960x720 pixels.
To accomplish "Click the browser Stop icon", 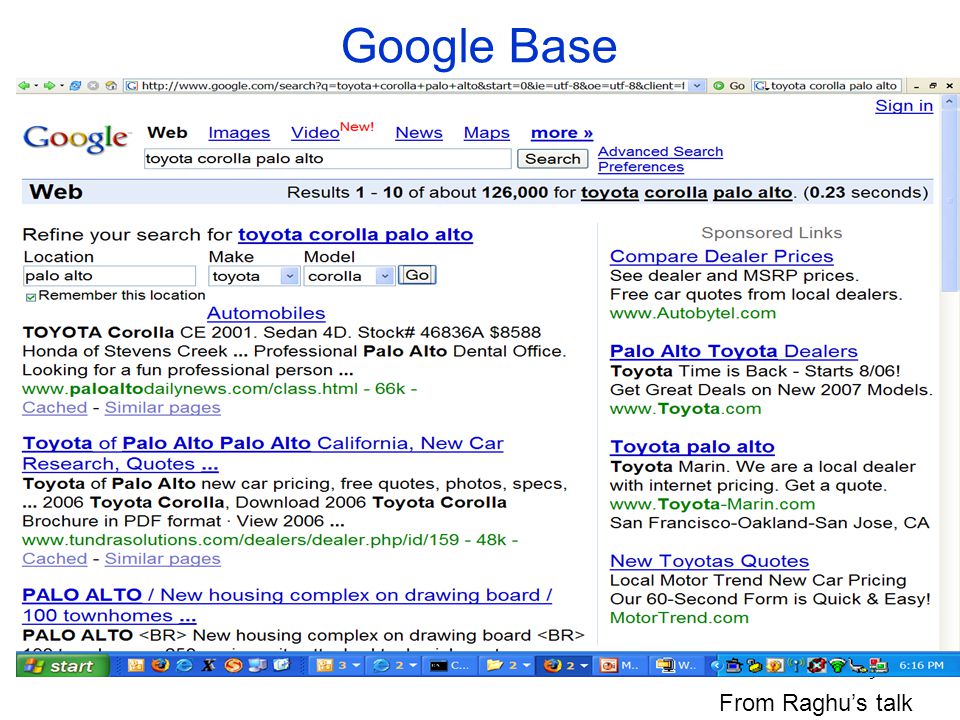I will click(93, 86).
